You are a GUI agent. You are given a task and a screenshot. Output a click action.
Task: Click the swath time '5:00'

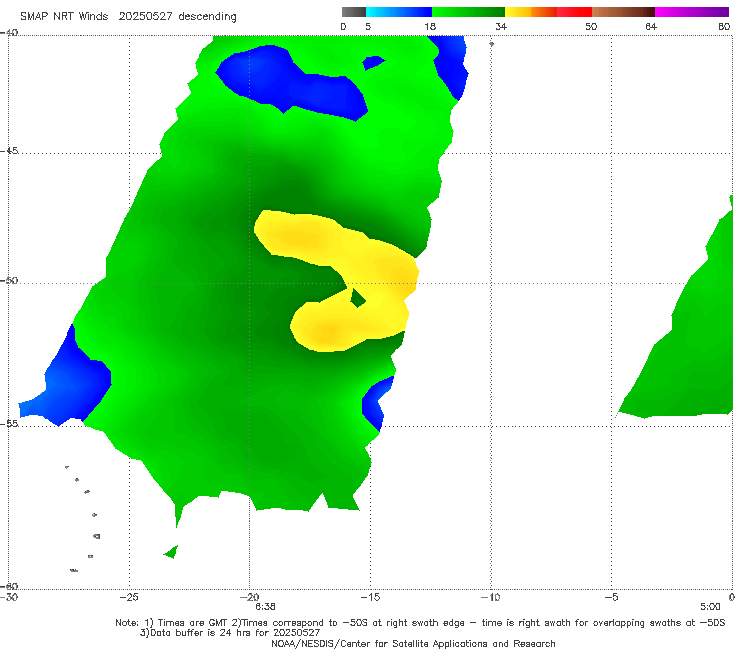click(710, 607)
